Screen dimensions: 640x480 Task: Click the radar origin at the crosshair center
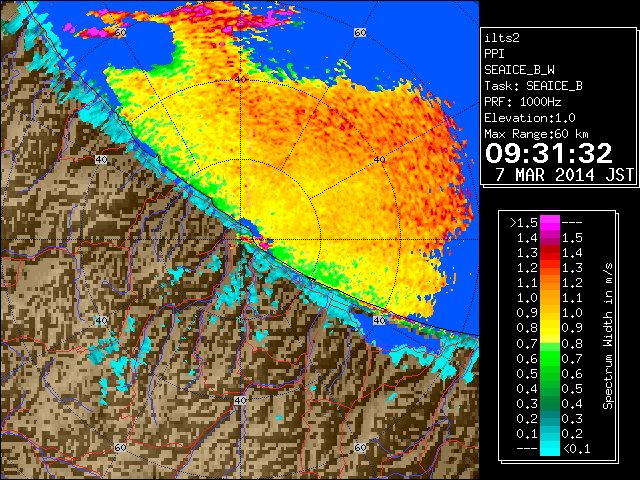click(x=240, y=240)
